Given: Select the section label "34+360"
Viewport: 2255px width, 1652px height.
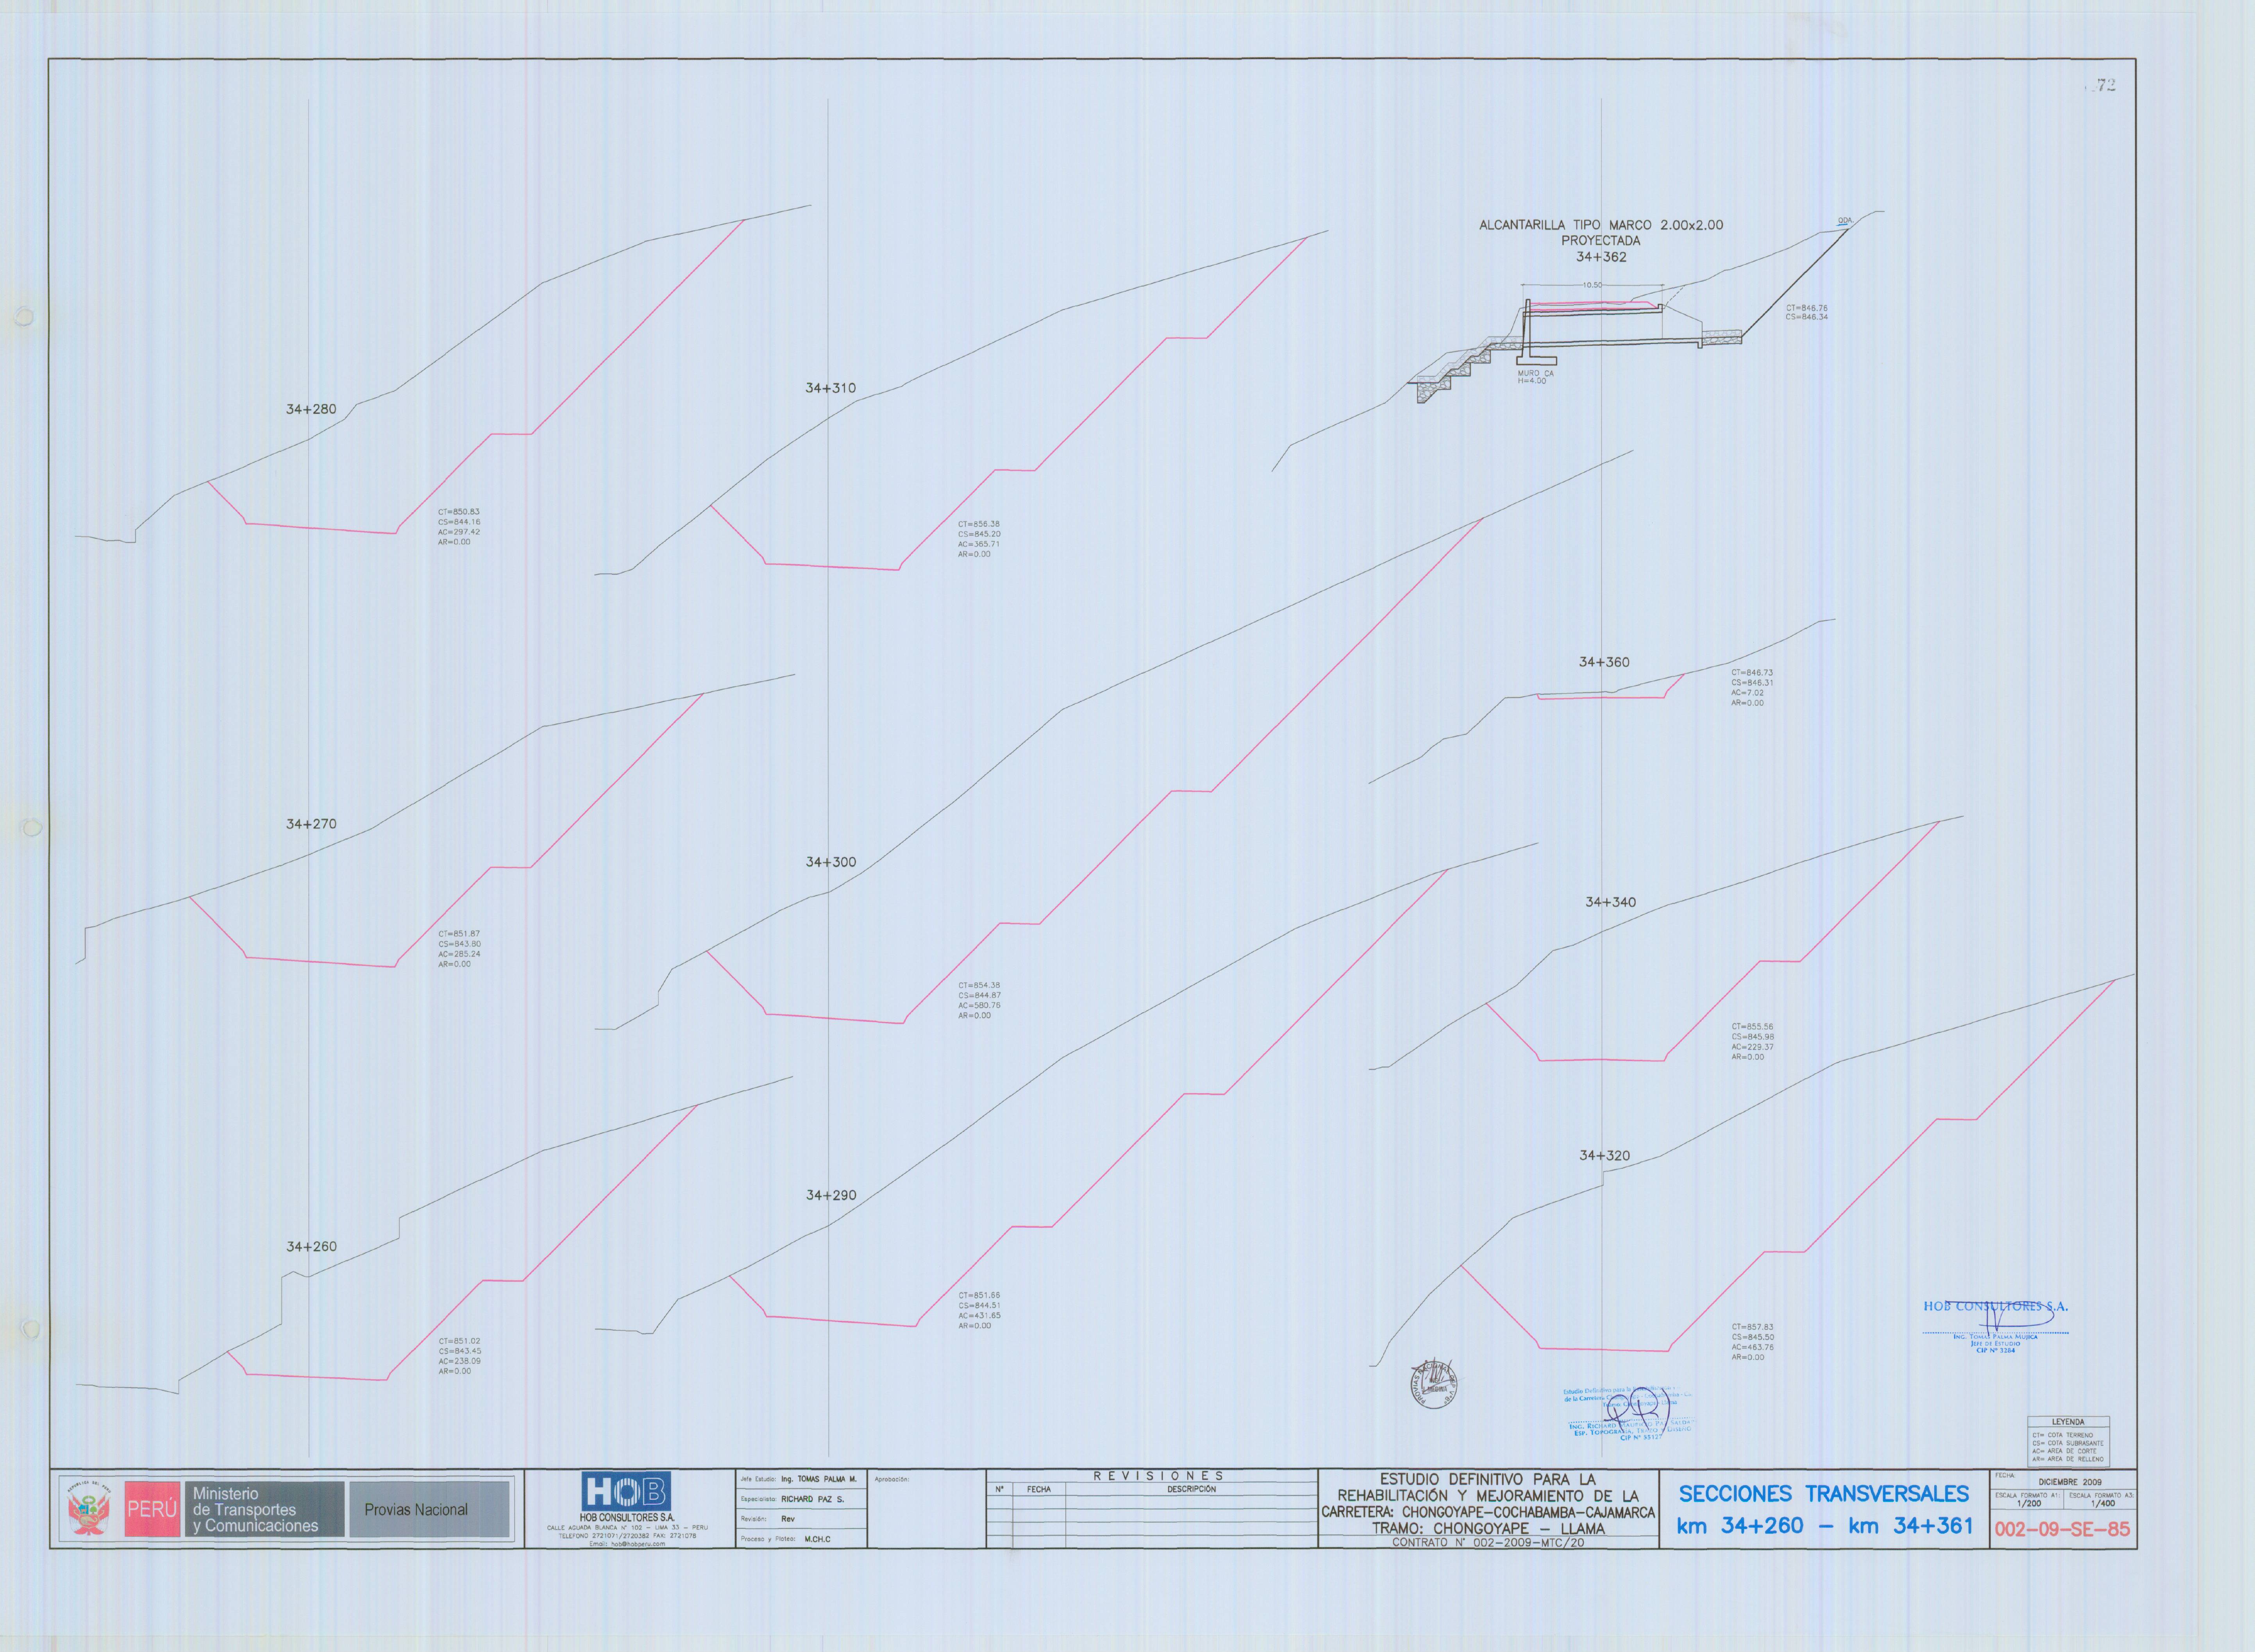Looking at the screenshot, I should pyautogui.click(x=1604, y=662).
